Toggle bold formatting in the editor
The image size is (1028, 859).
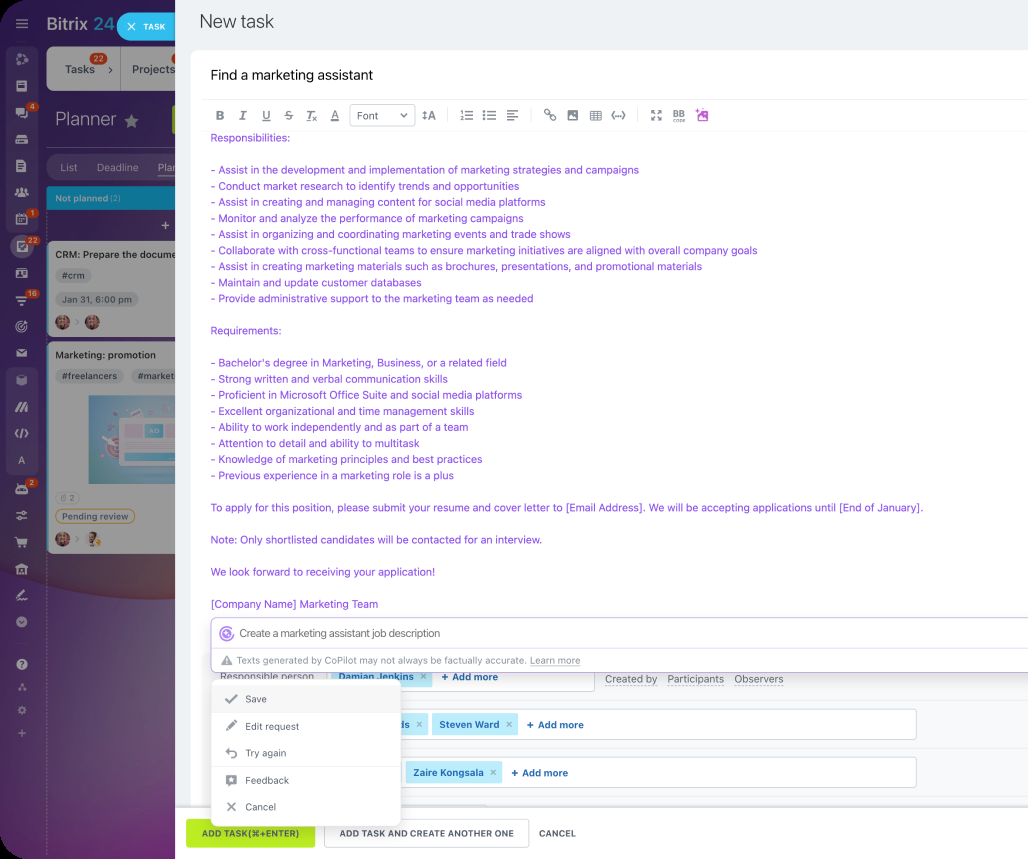220,115
